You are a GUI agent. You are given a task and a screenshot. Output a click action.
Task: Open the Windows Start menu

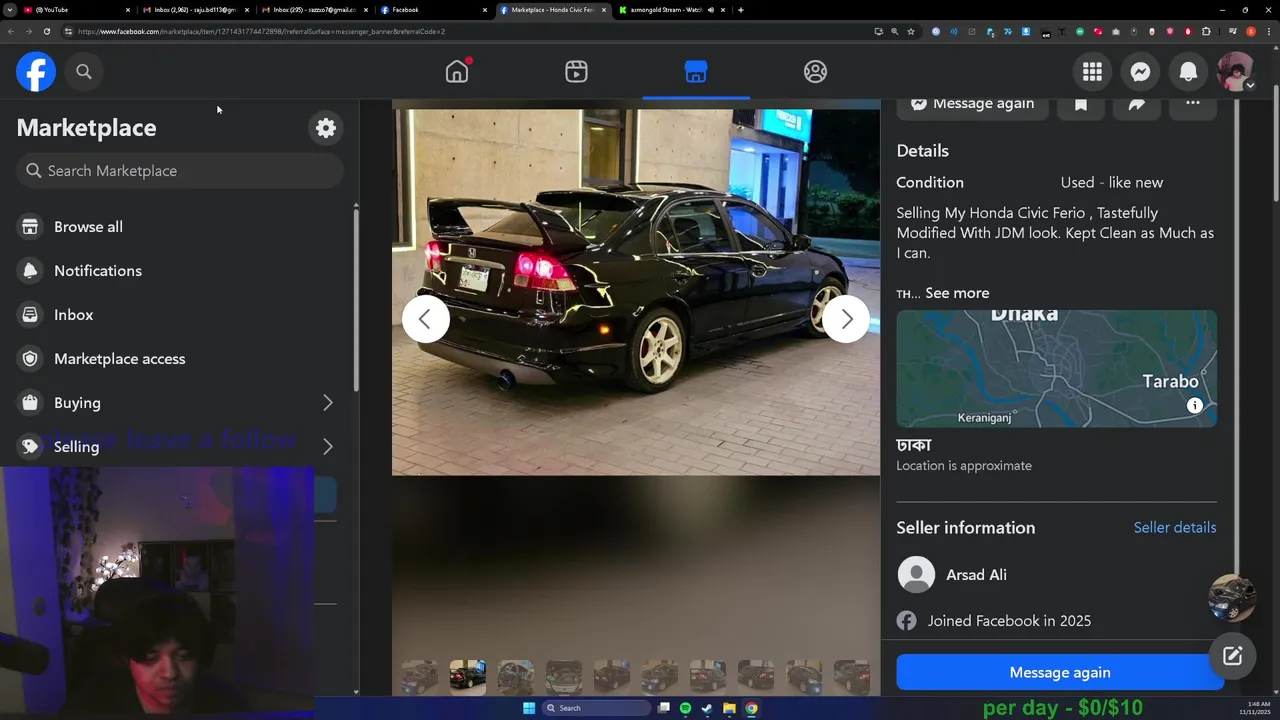(529, 708)
